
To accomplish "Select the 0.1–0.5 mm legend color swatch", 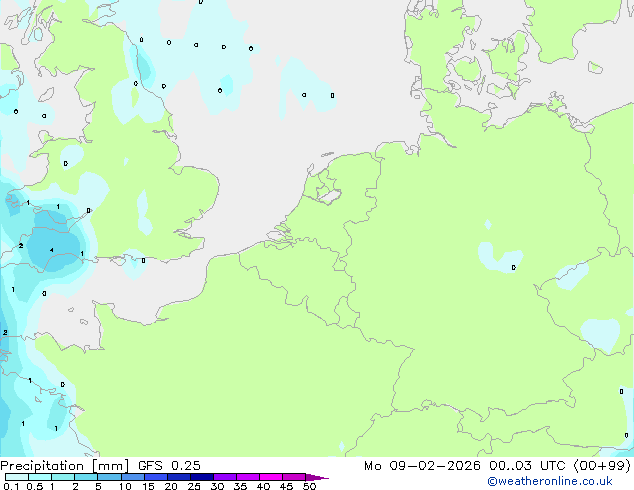I will 17,477.
